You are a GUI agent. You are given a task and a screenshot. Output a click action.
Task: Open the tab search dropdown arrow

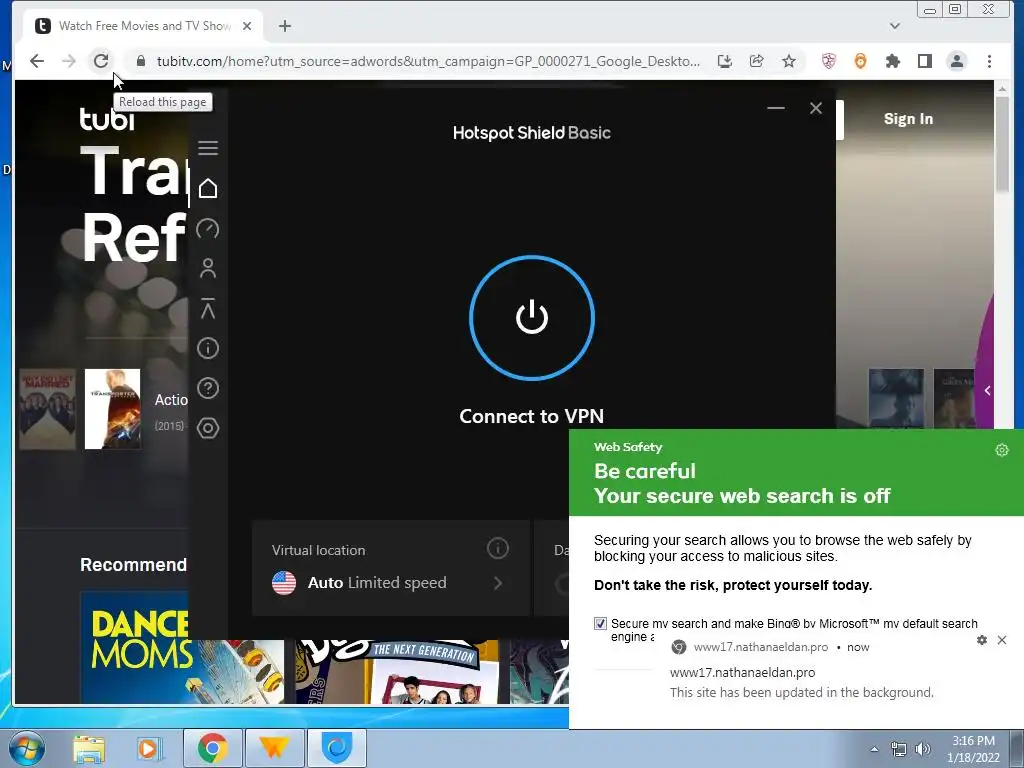point(895,26)
